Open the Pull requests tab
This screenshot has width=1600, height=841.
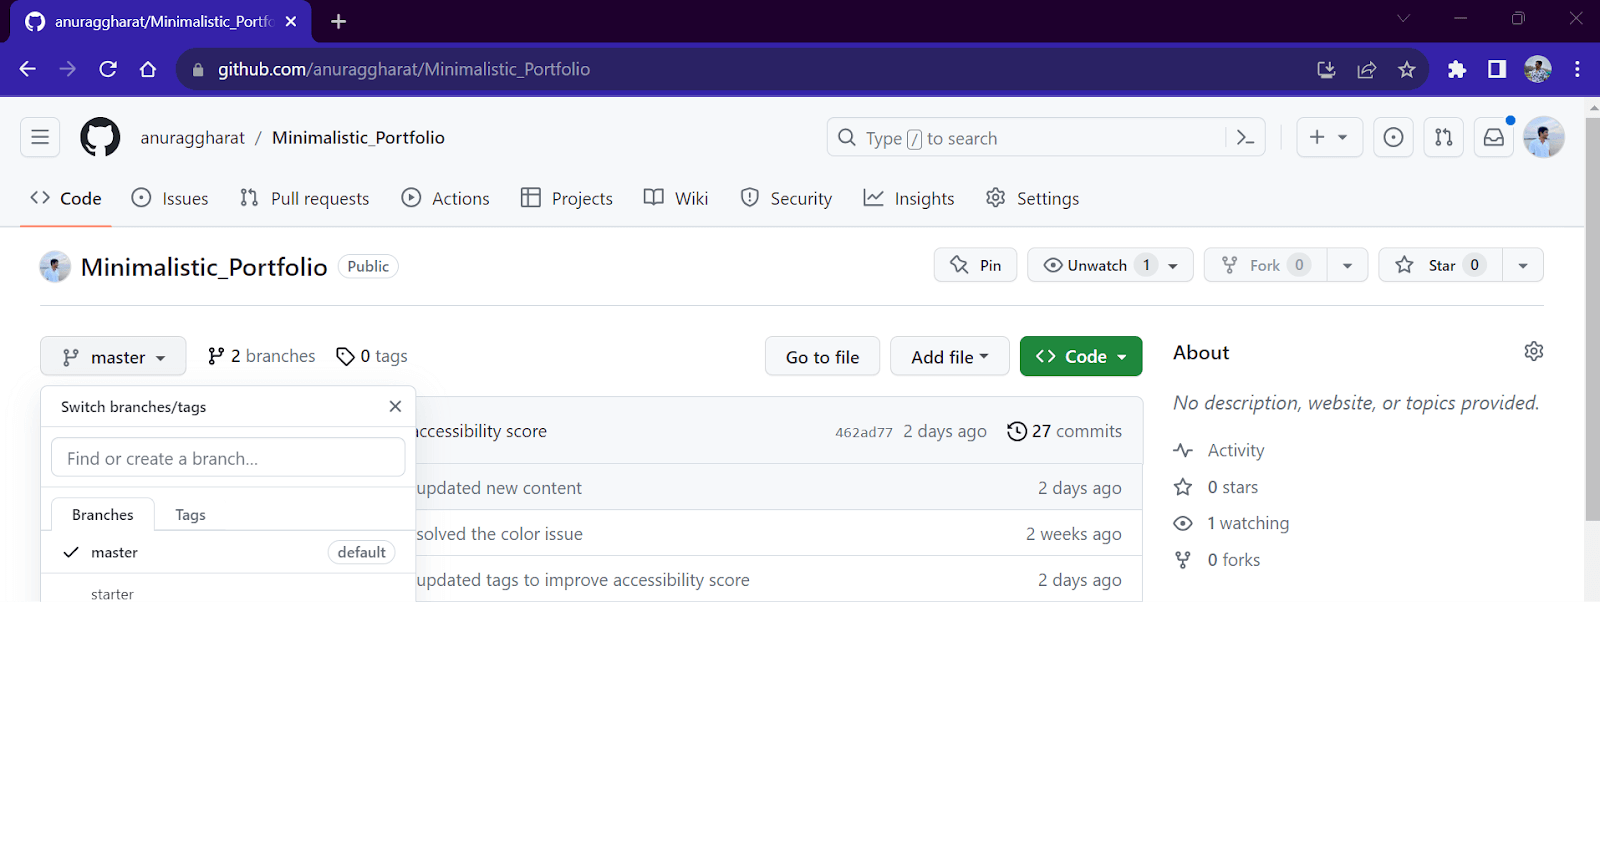tap(305, 198)
